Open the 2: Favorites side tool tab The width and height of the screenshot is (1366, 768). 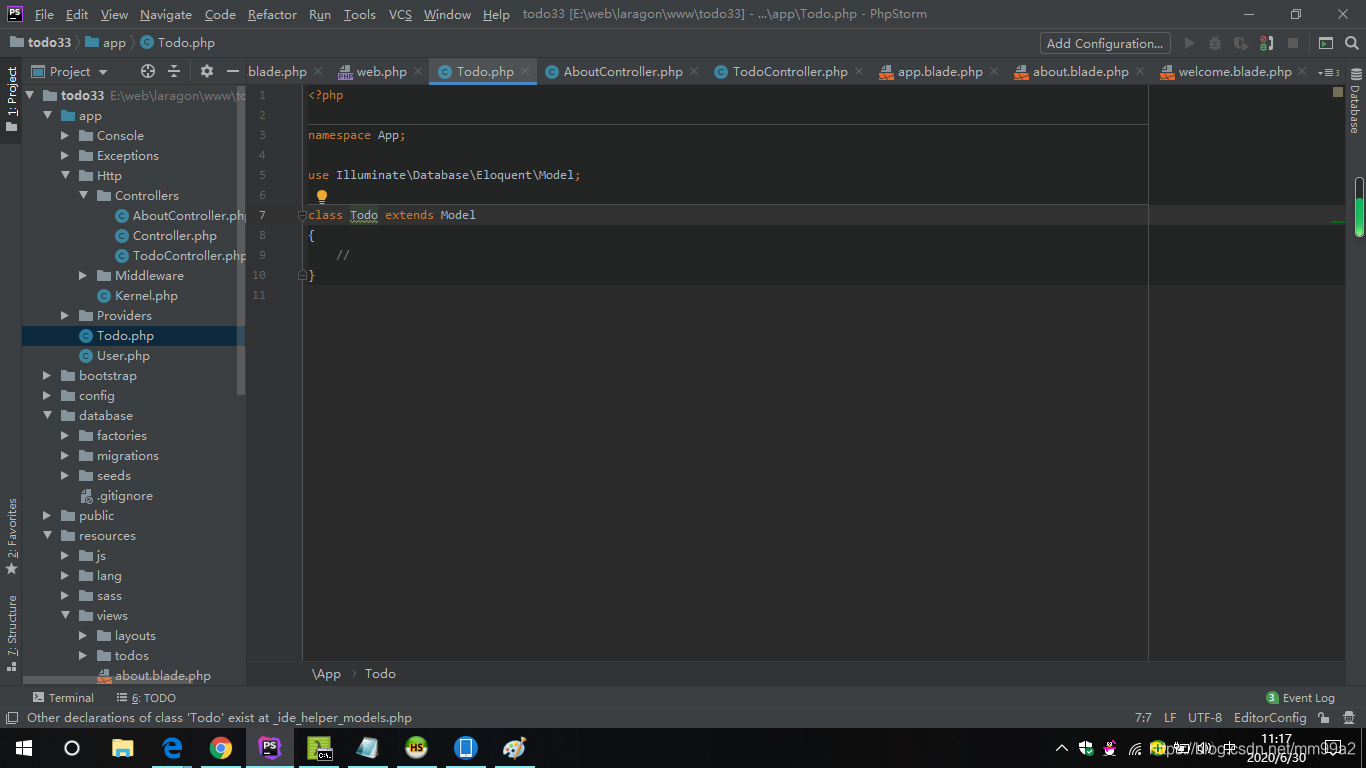[11, 536]
